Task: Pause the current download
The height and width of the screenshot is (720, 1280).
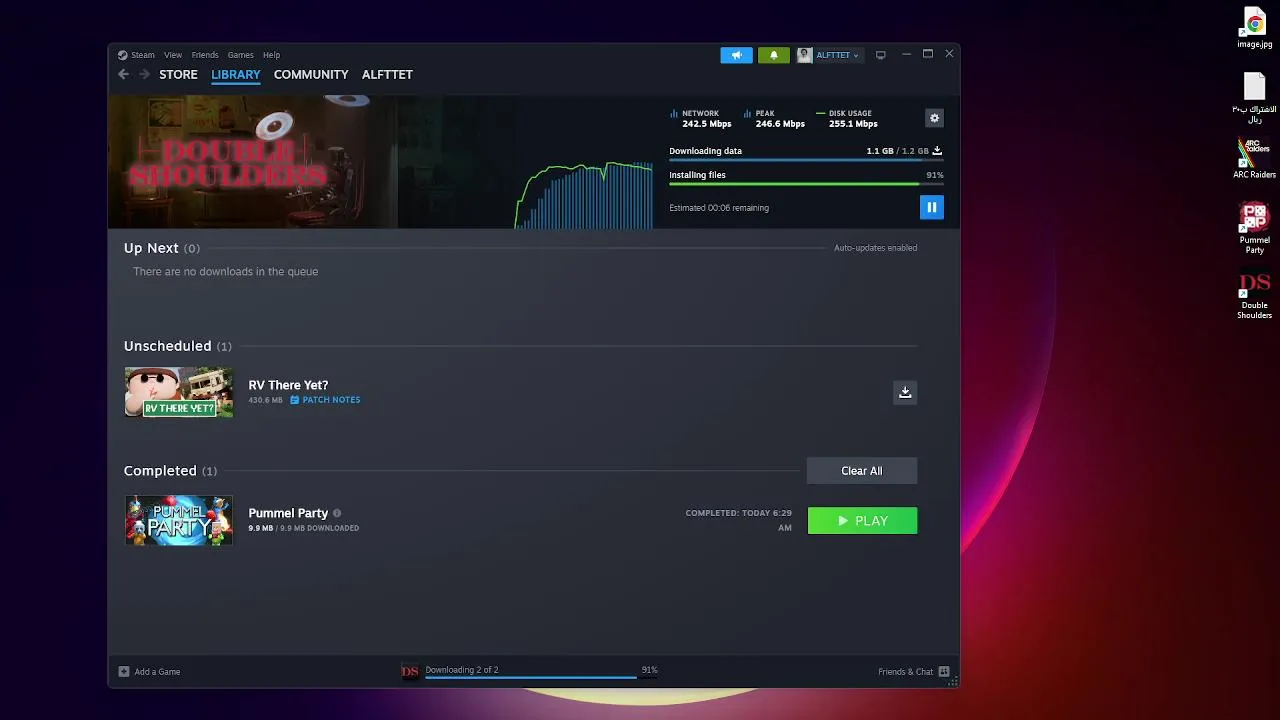Action: pyautogui.click(x=931, y=207)
